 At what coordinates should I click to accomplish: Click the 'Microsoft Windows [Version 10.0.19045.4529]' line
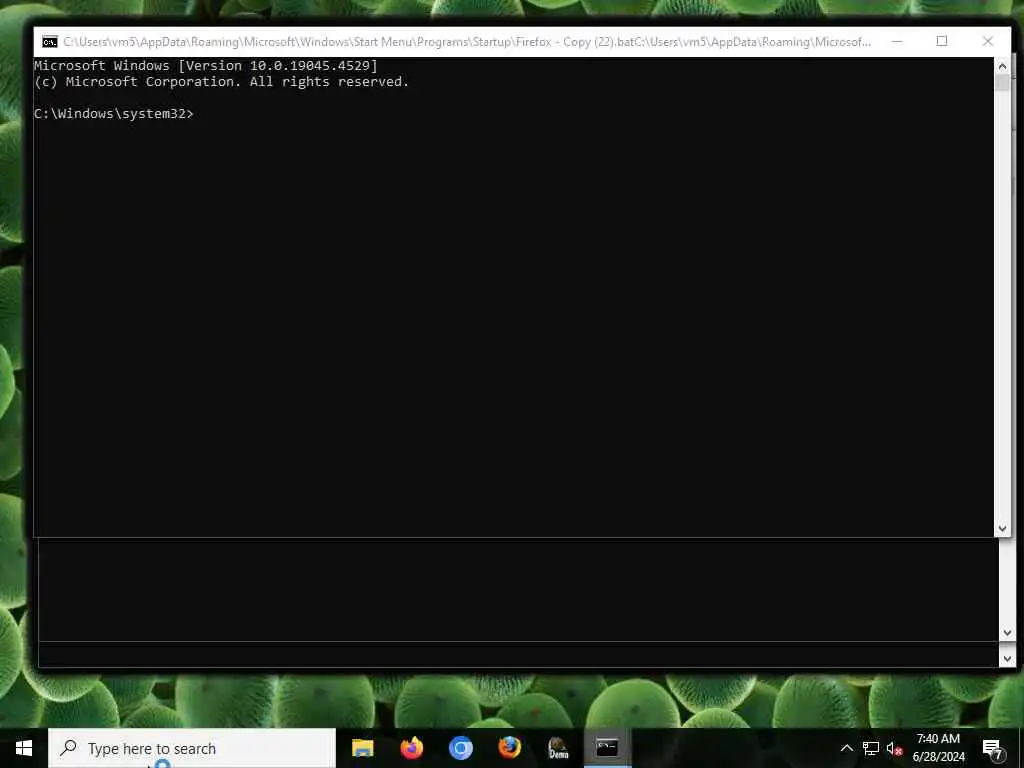coord(206,65)
